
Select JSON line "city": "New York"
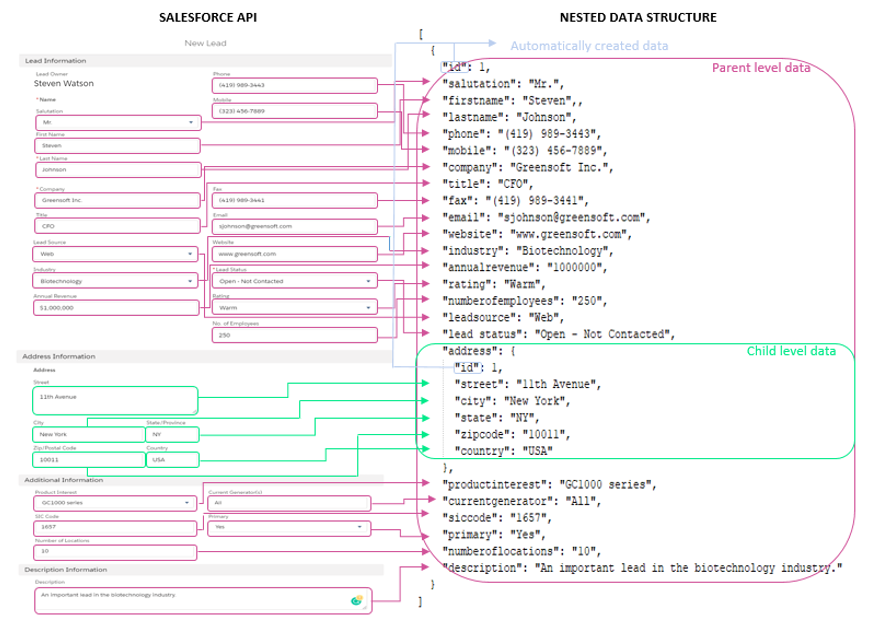(513, 401)
